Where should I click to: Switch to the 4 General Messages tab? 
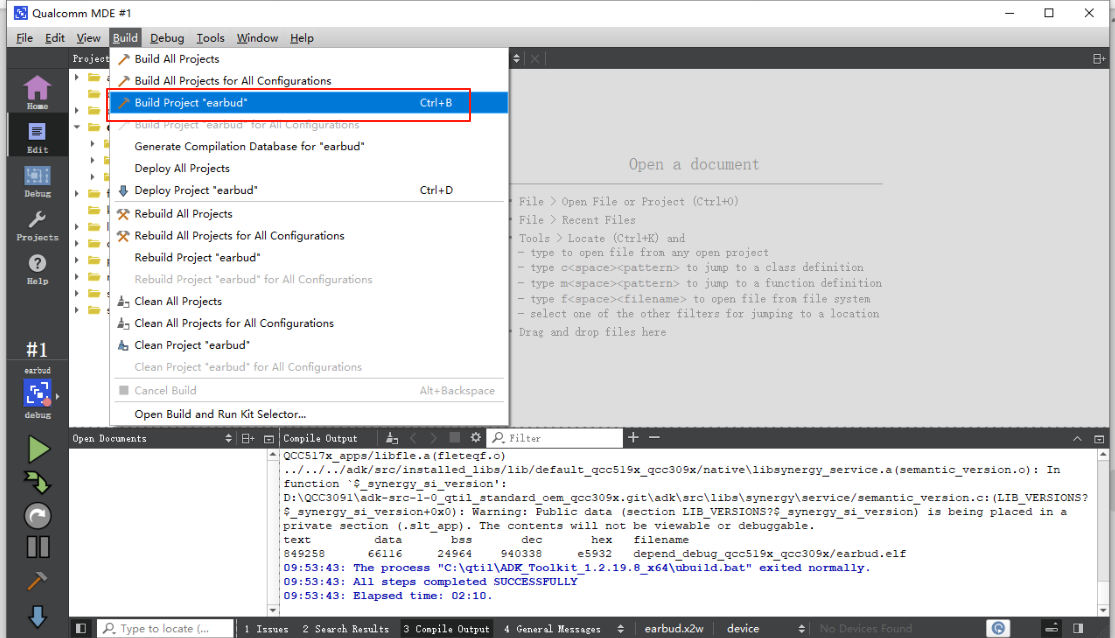pos(553,629)
